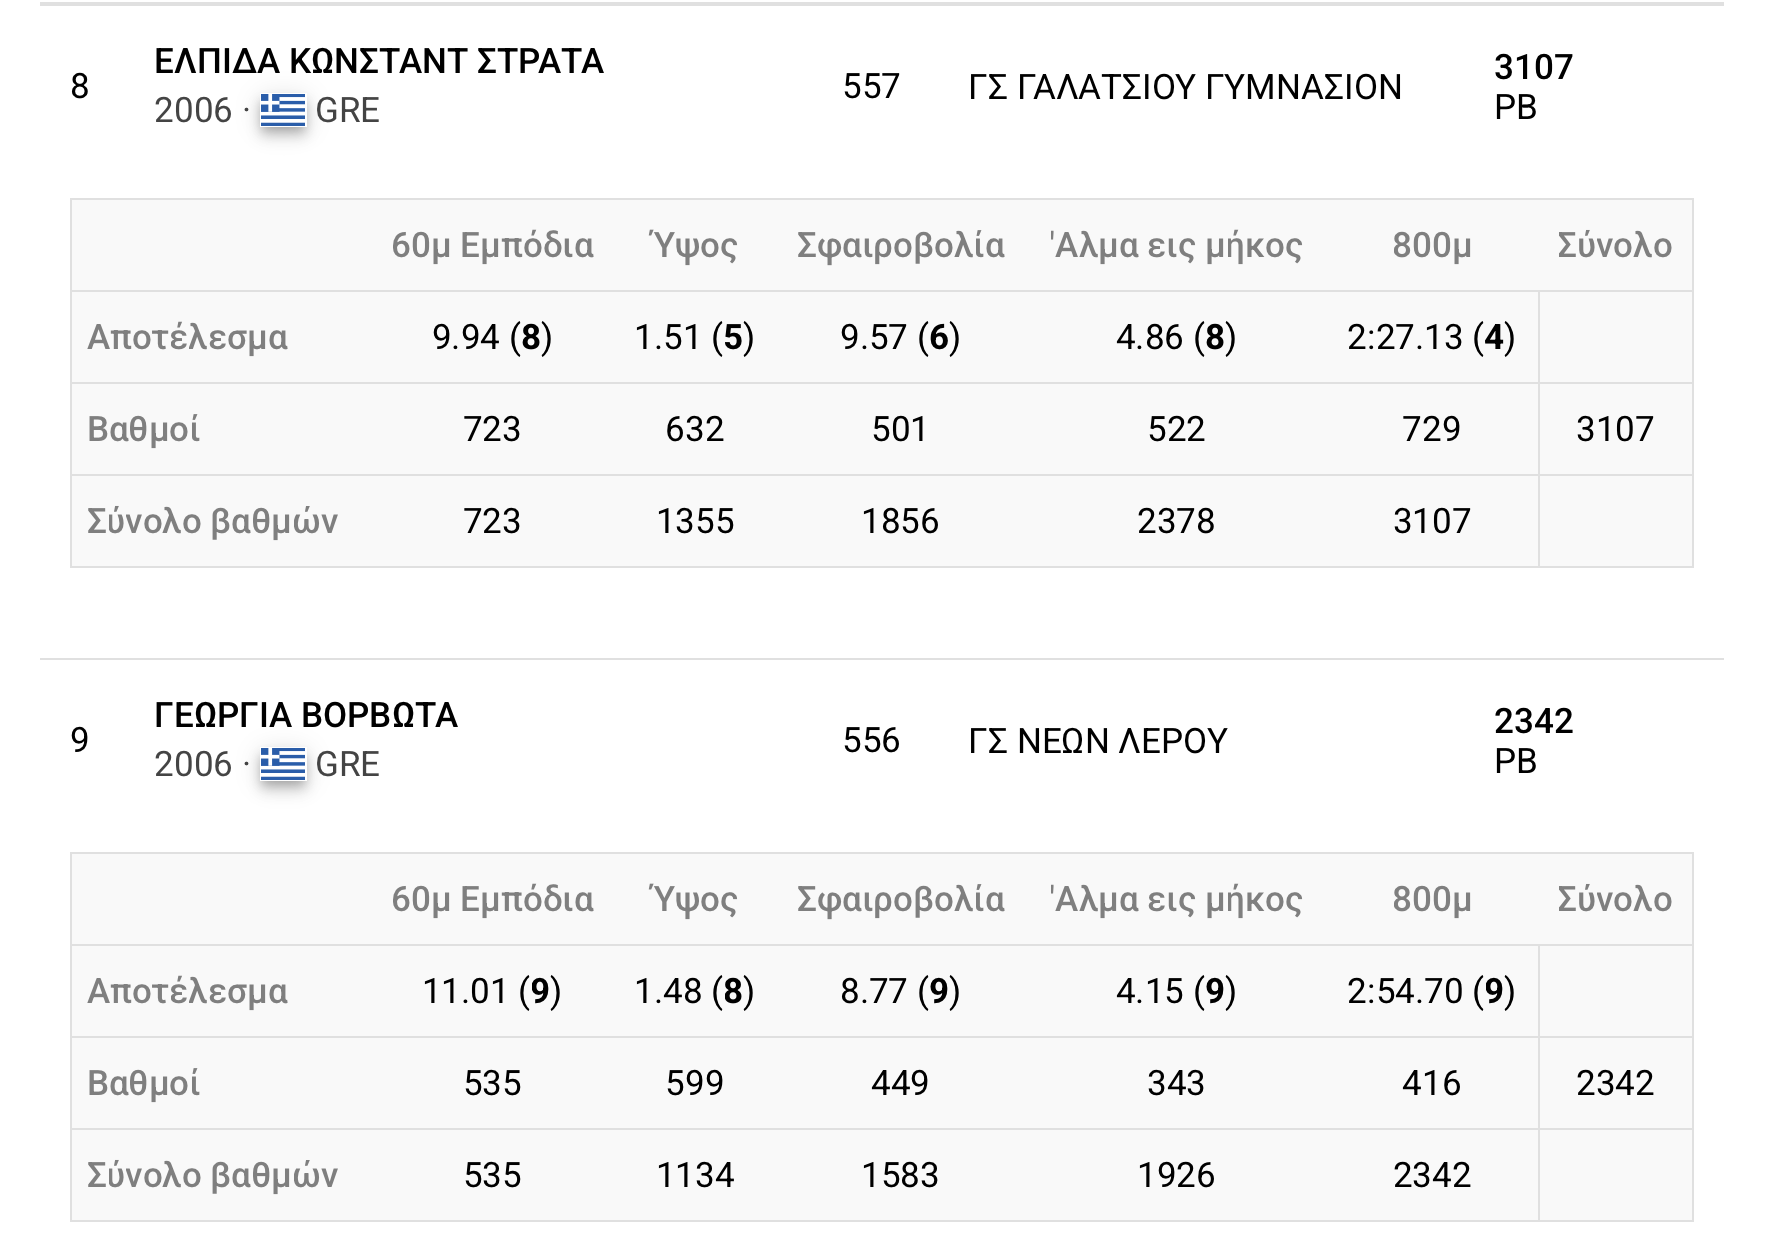Image resolution: width=1778 pixels, height=1254 pixels.
Task: Click 800μ header in second table
Action: (1431, 900)
